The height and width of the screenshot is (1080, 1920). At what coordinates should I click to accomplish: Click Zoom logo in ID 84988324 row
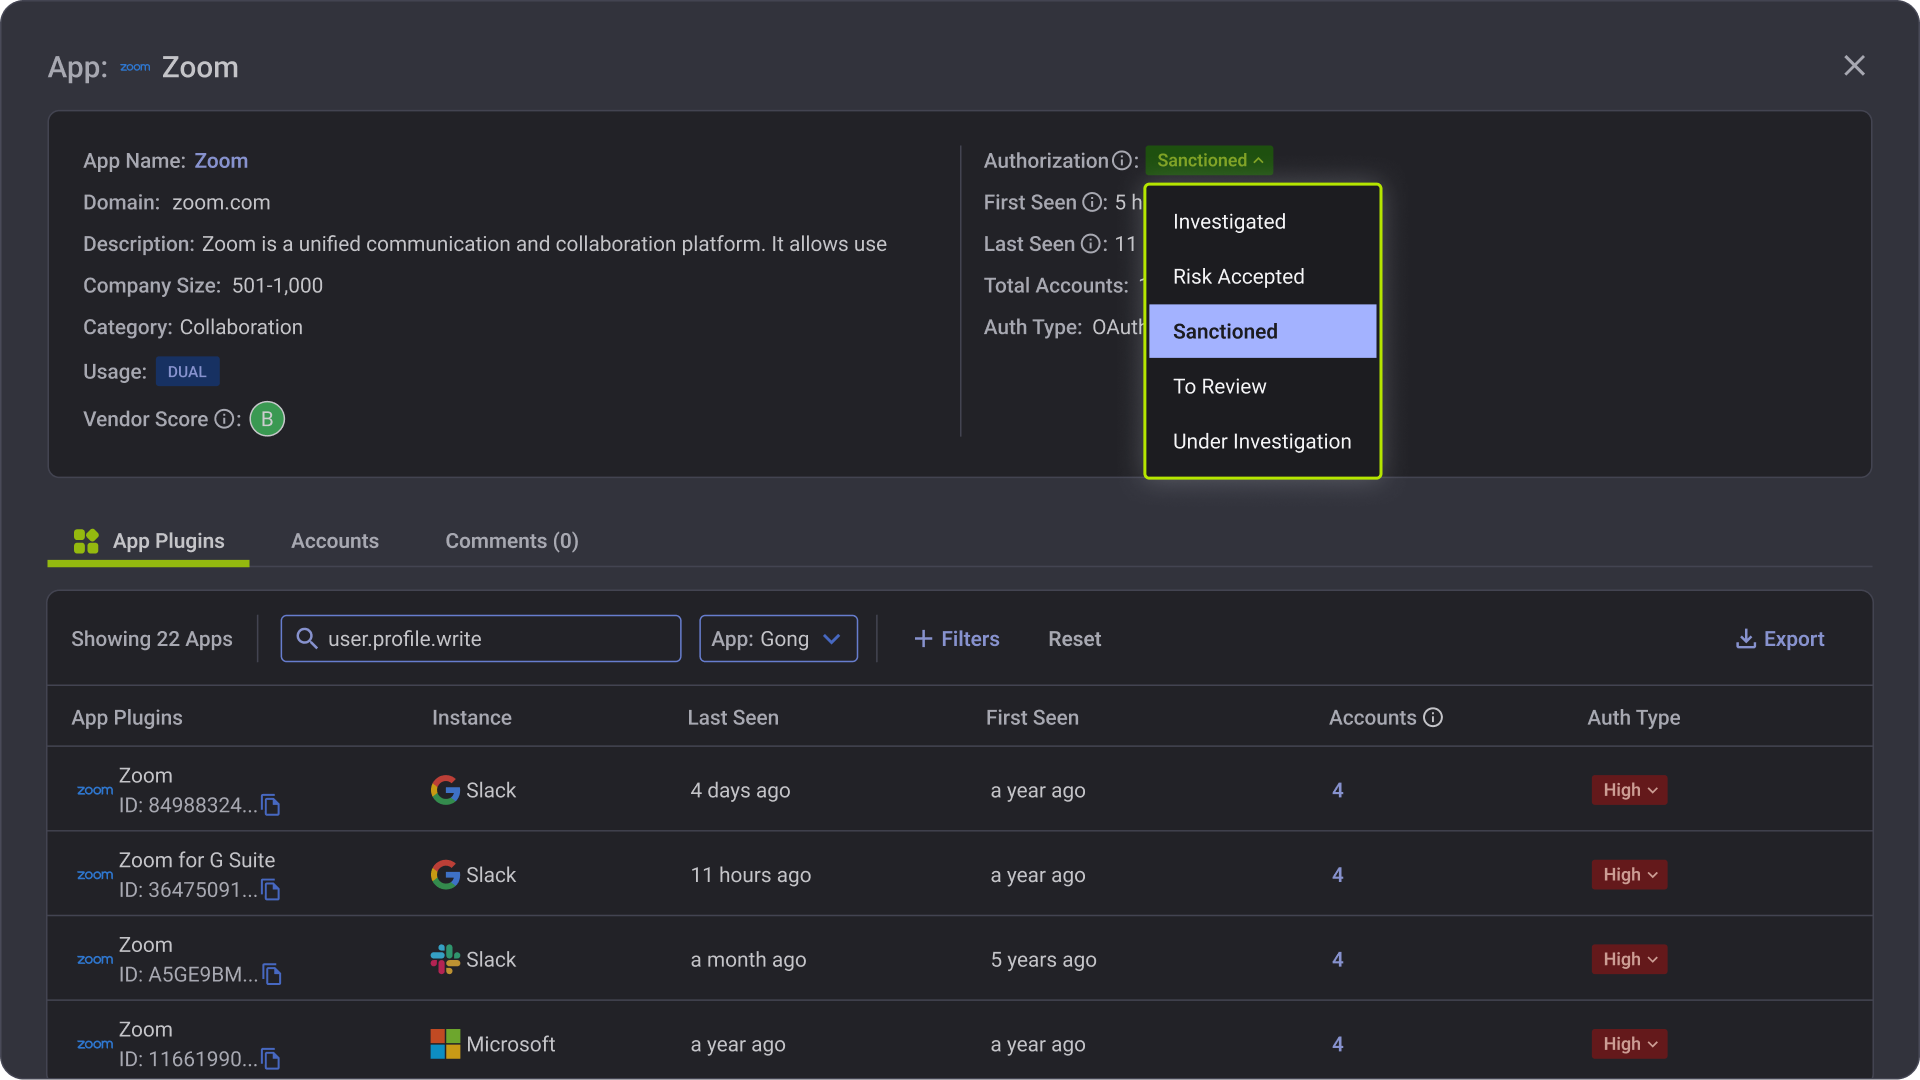point(95,790)
